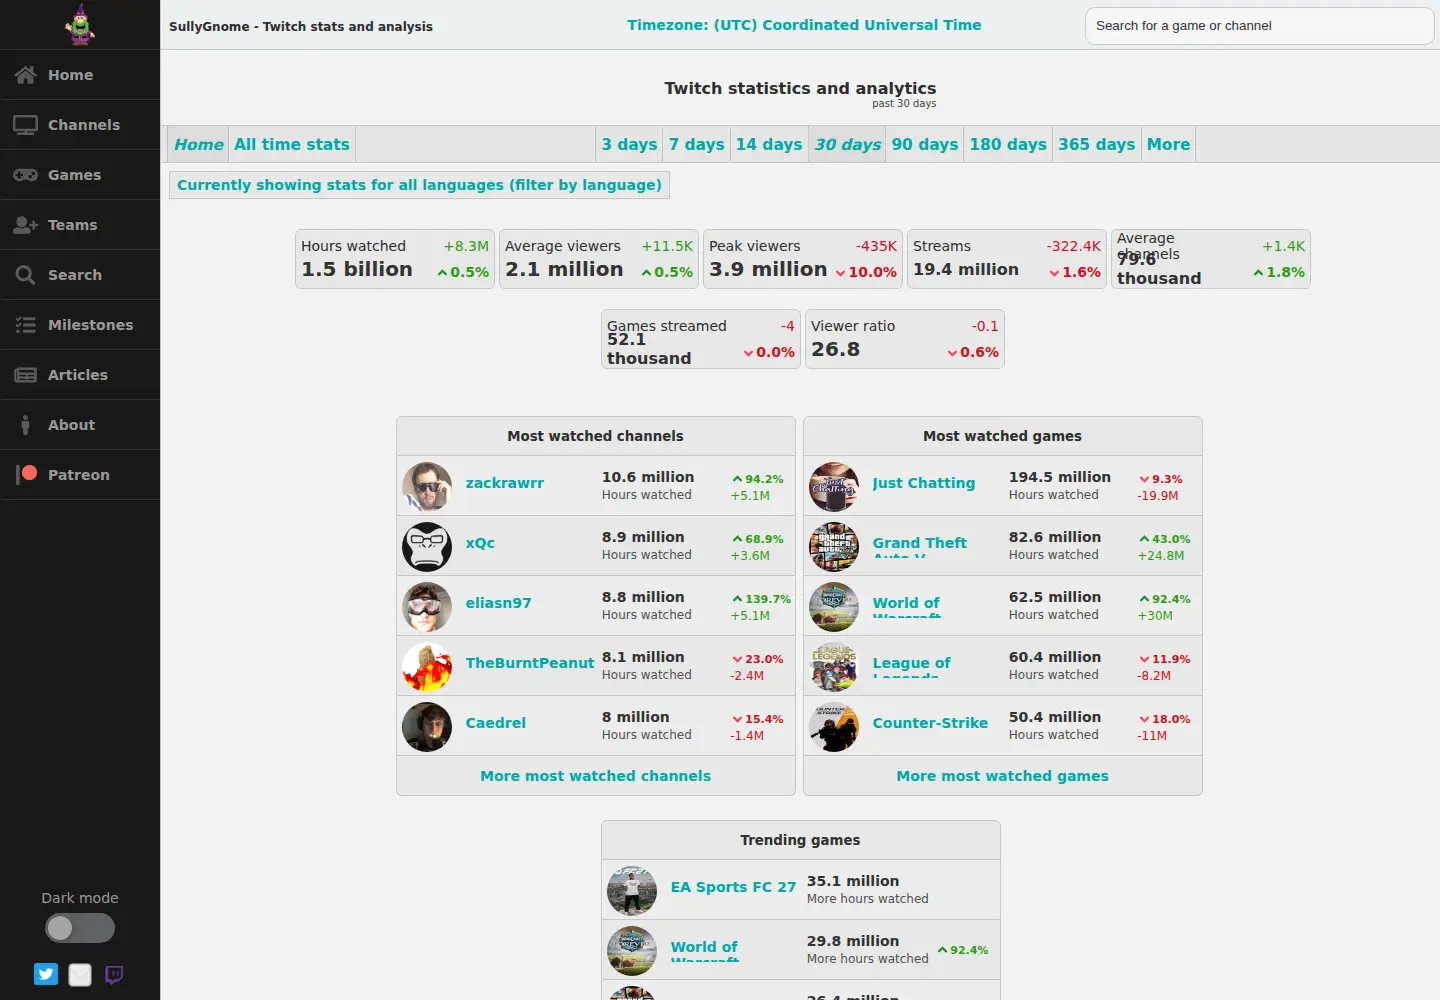This screenshot has width=1440, height=1000.
Task: Click the Hours watched stat card
Action: click(x=395, y=259)
